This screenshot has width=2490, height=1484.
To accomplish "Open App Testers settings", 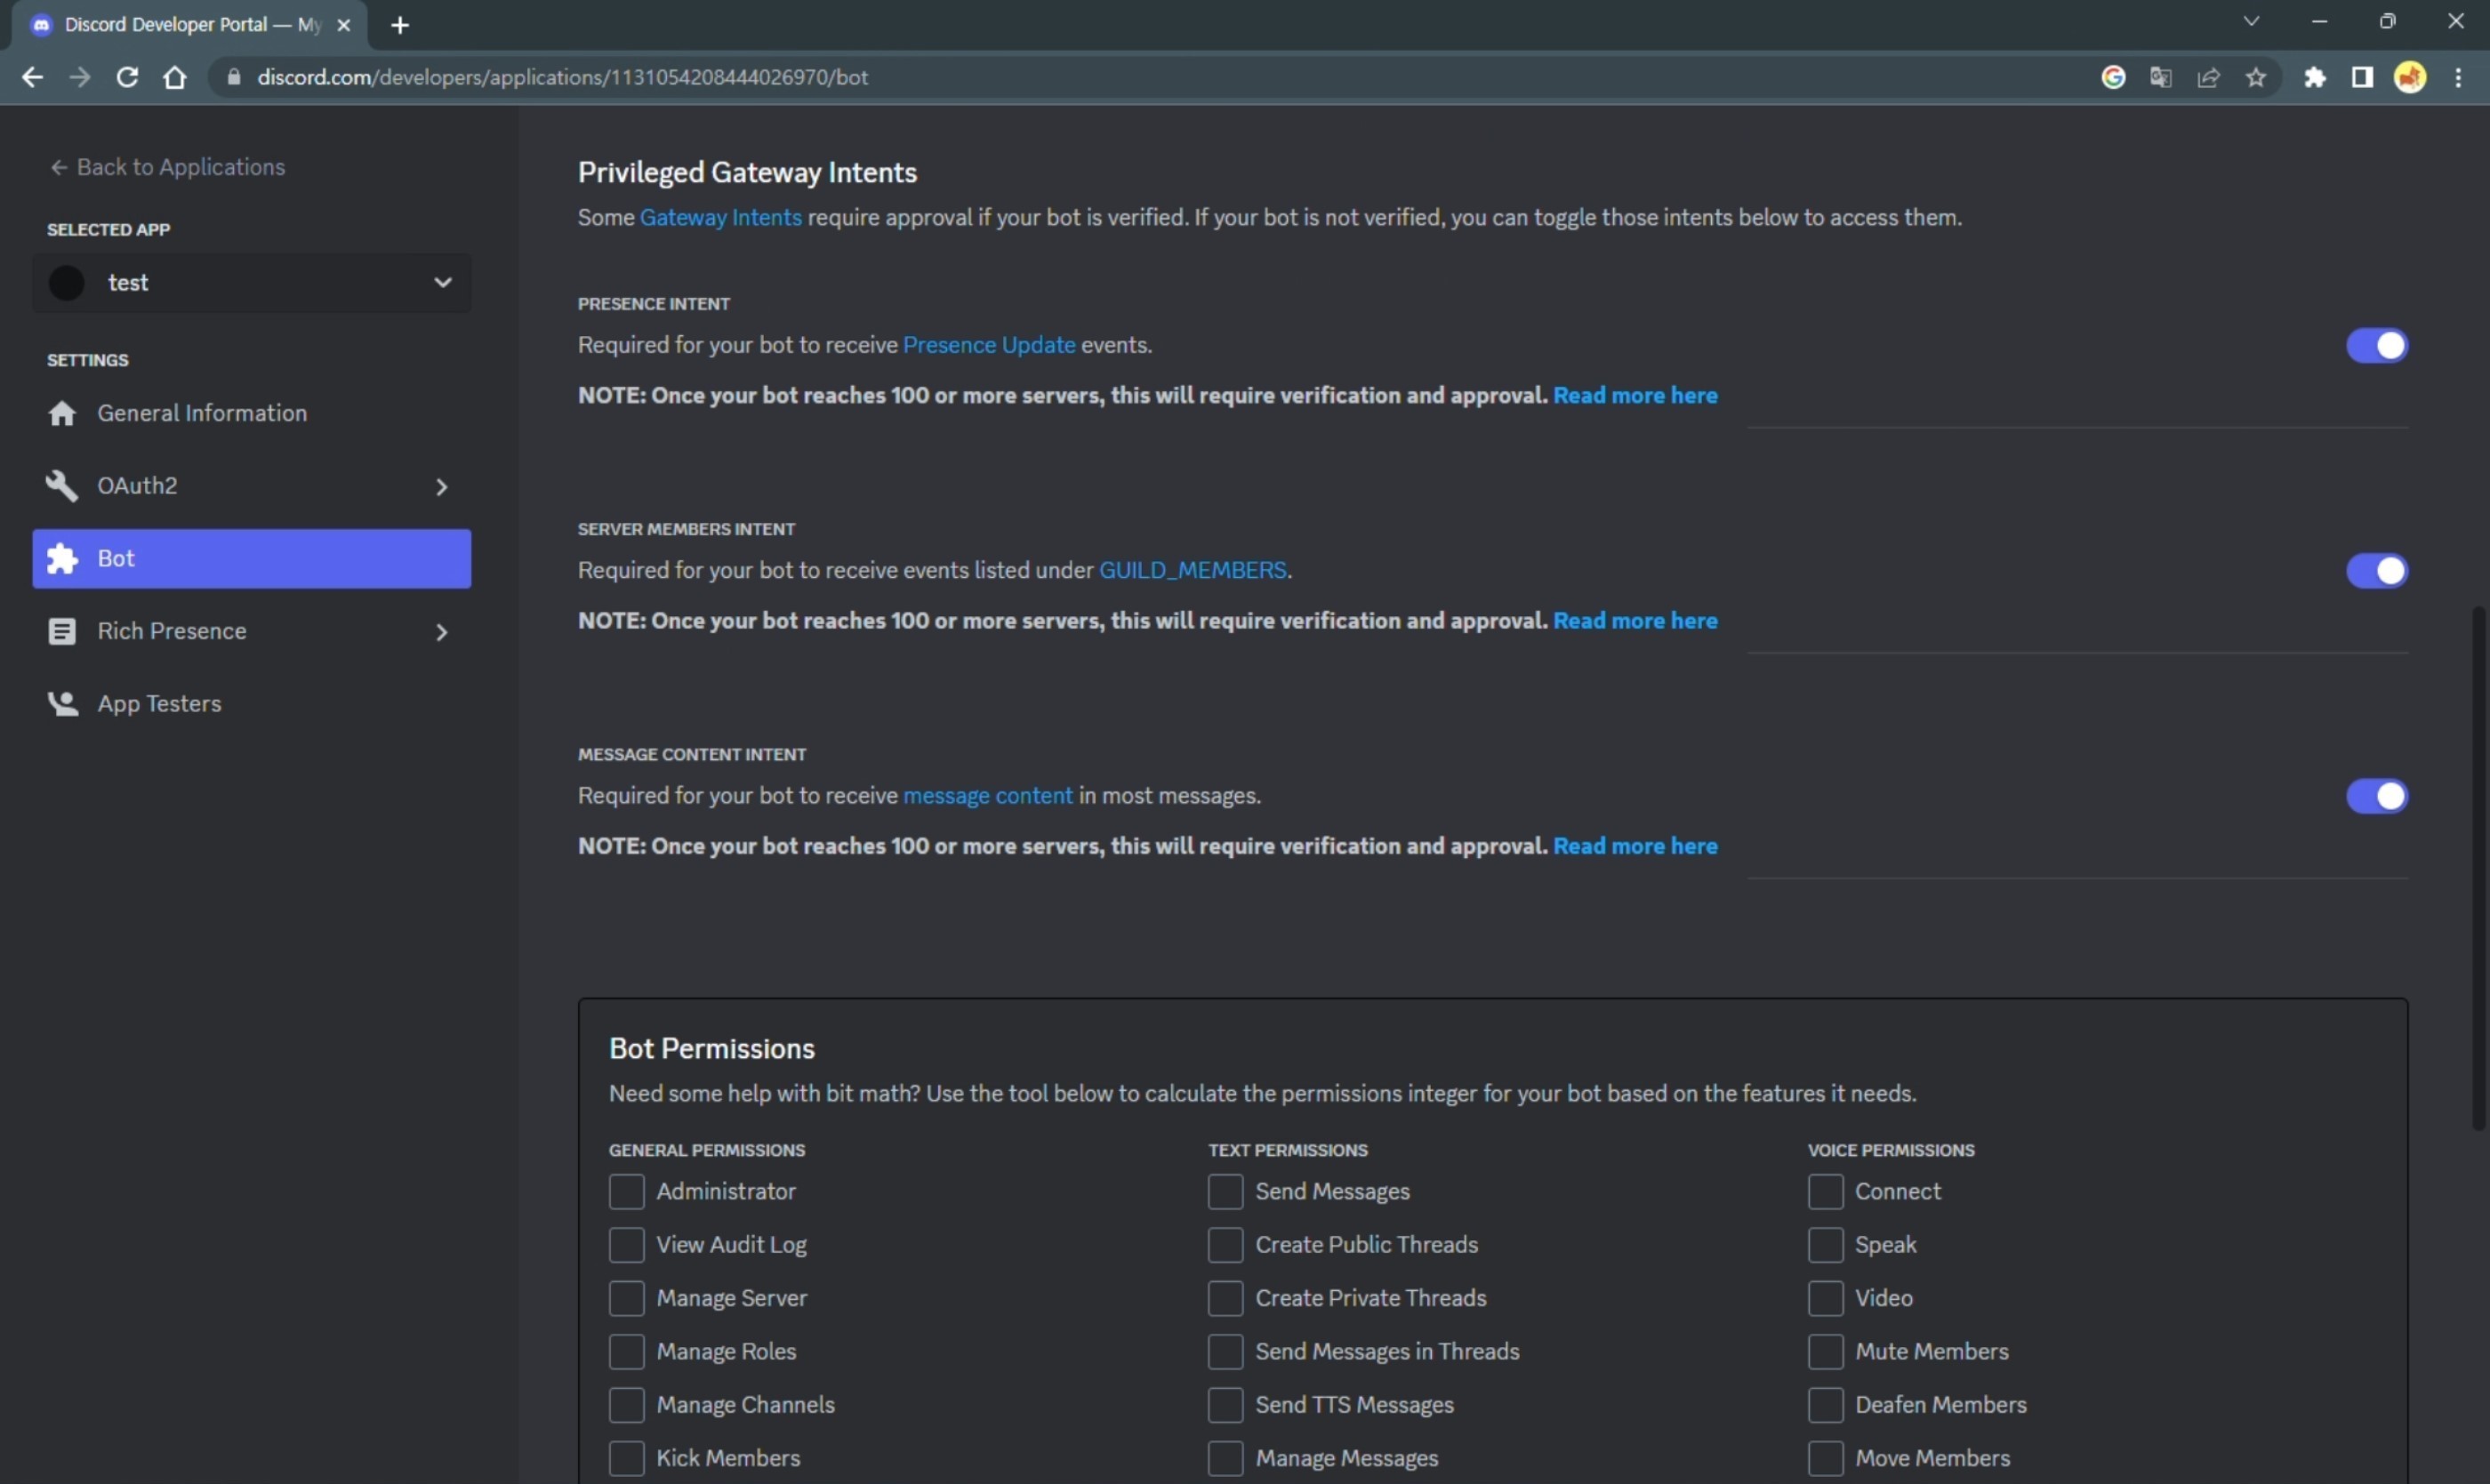I will [251, 704].
